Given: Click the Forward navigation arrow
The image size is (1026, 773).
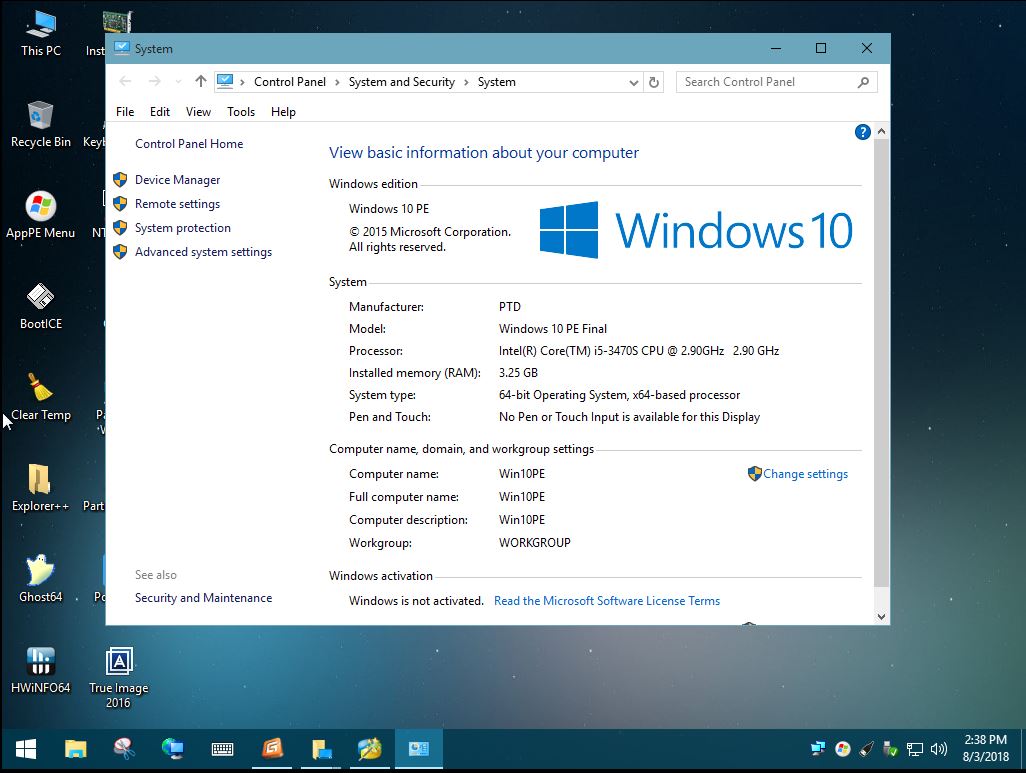Looking at the screenshot, I should (x=154, y=82).
